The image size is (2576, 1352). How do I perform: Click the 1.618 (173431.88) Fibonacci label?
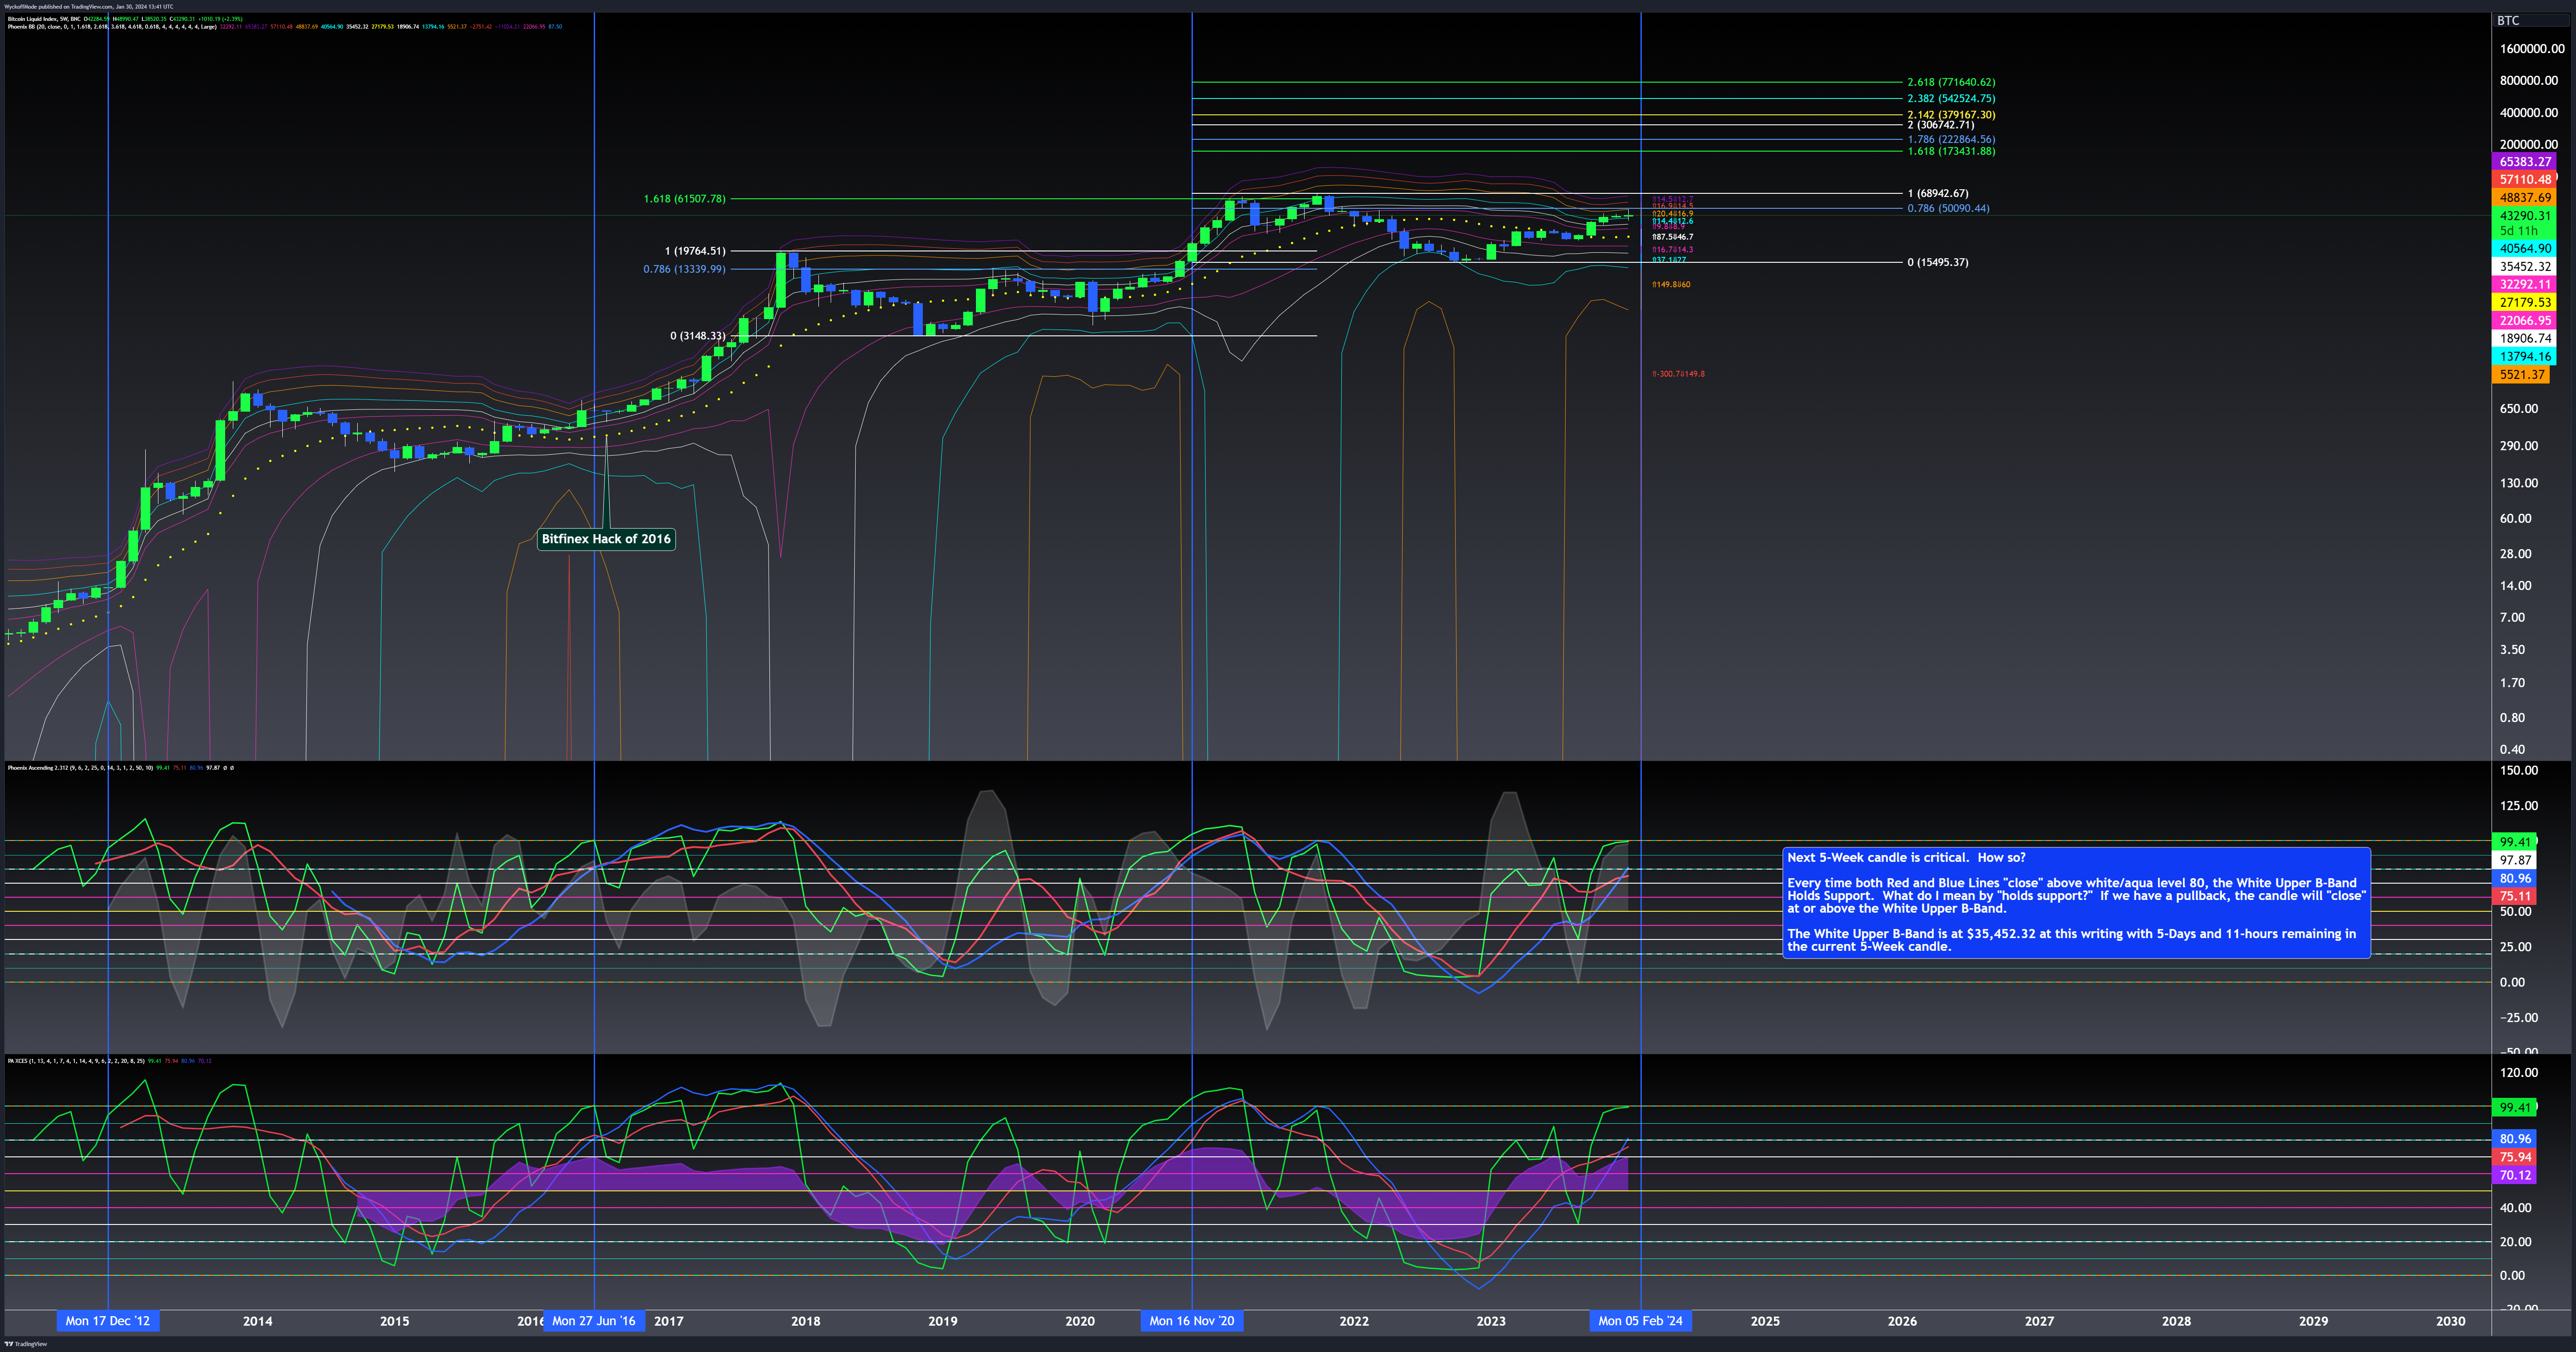tap(1951, 151)
